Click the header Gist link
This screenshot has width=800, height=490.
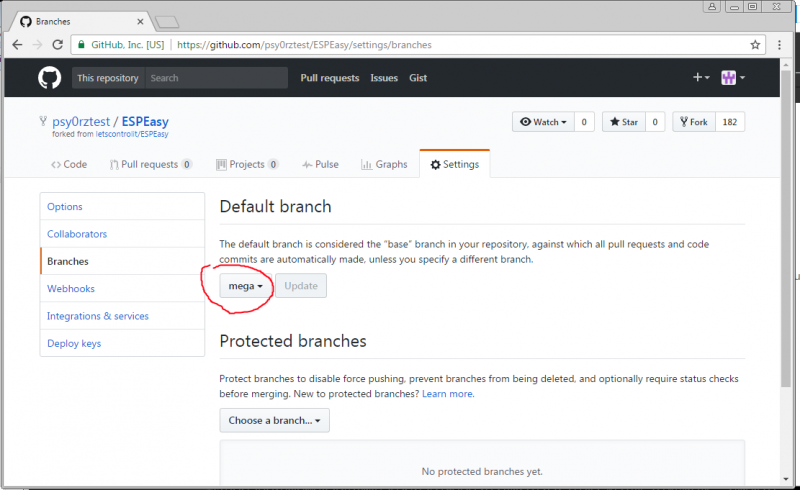(418, 78)
